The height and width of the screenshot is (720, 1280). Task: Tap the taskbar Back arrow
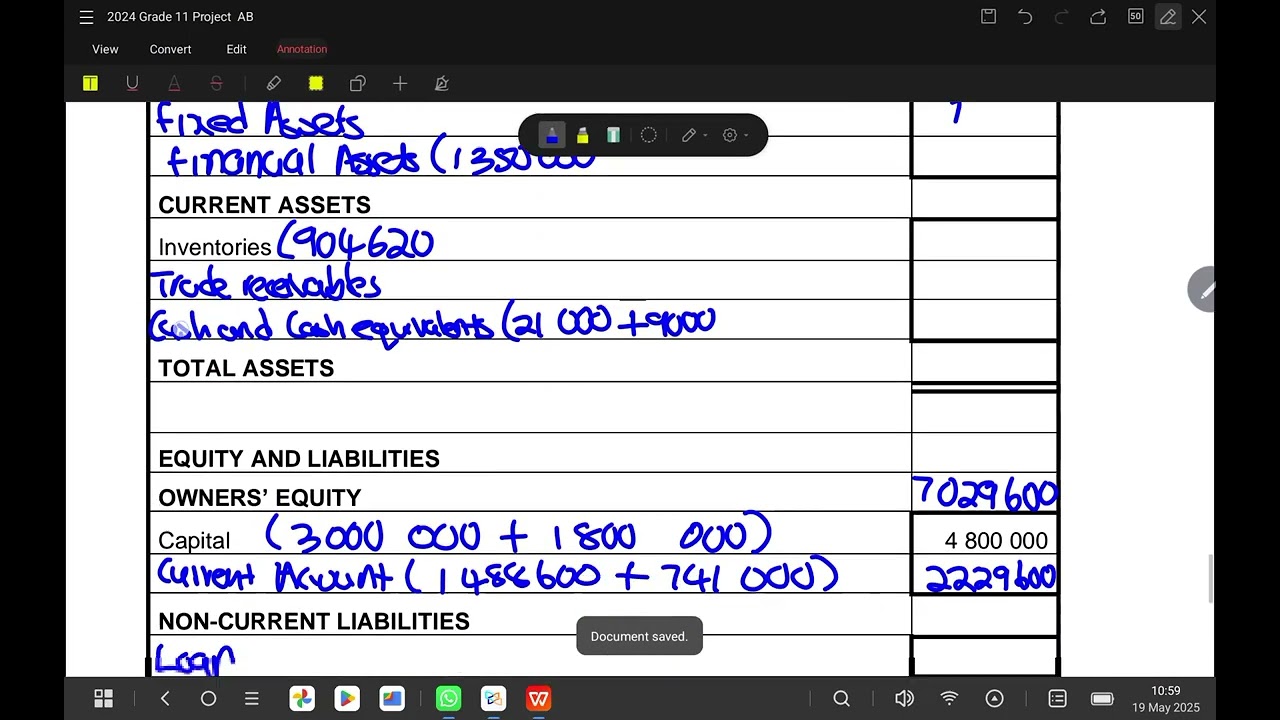165,699
